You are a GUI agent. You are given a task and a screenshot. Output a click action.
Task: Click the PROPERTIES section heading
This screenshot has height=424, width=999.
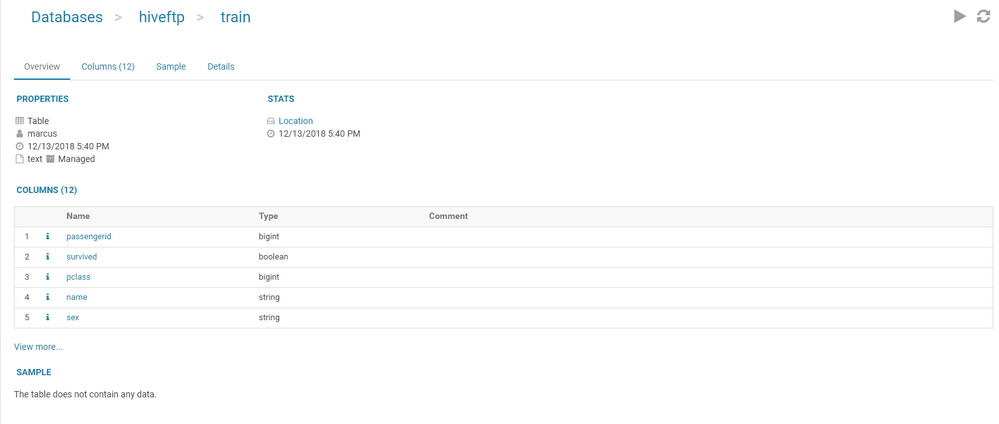(x=43, y=99)
